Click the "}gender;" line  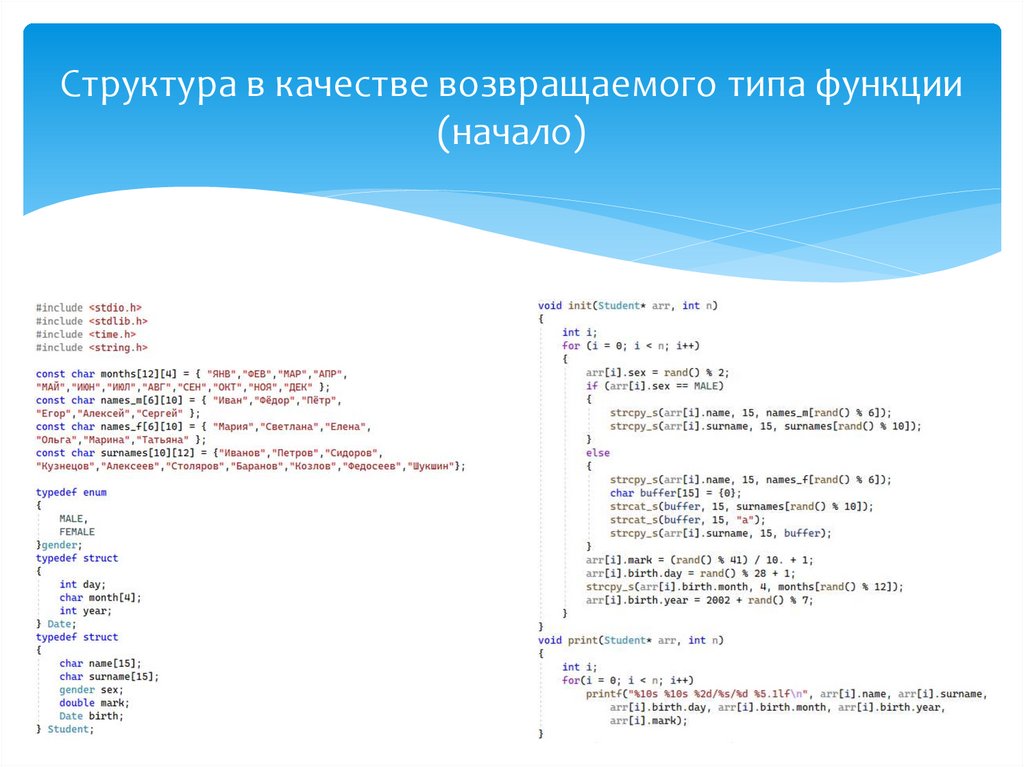[x=59, y=545]
